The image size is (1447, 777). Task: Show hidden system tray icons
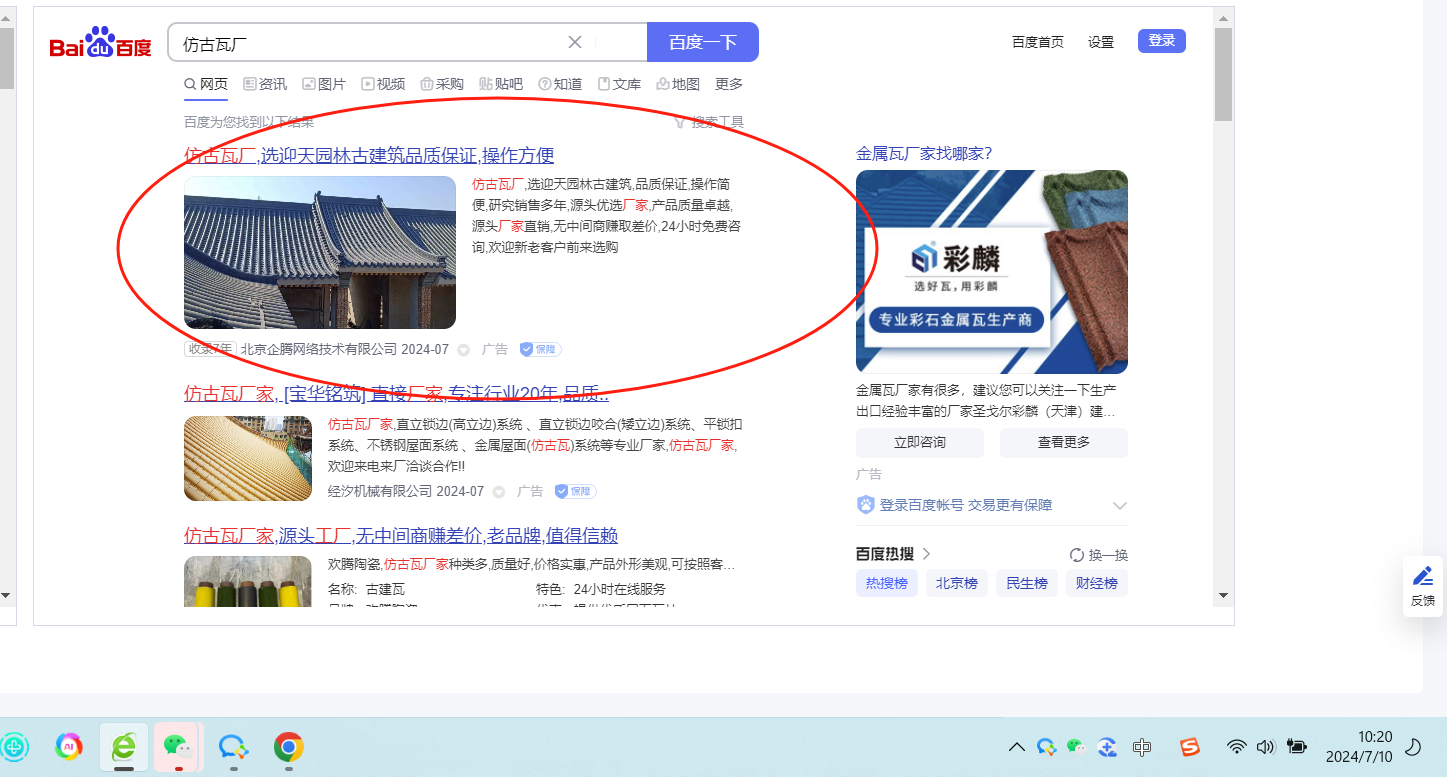coord(1017,747)
